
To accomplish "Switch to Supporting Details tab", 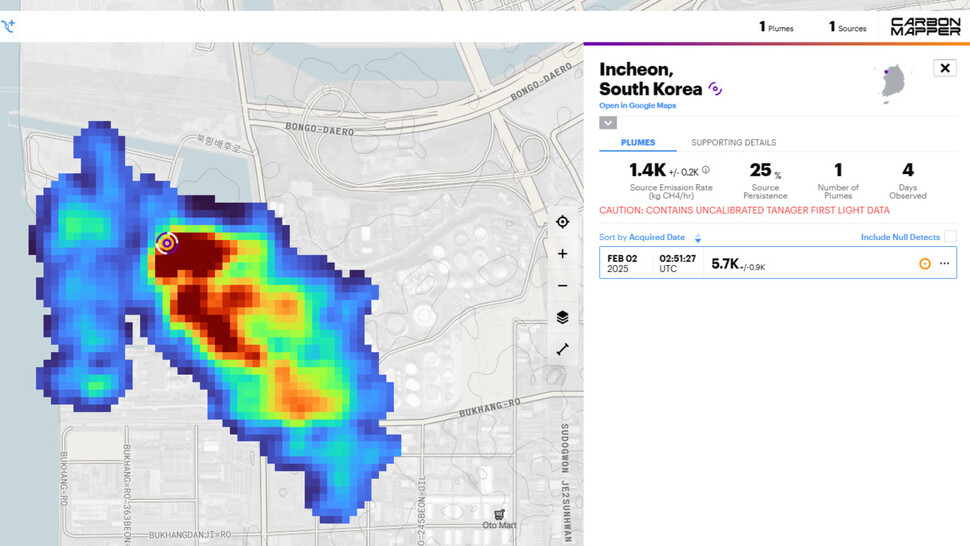I will [733, 143].
